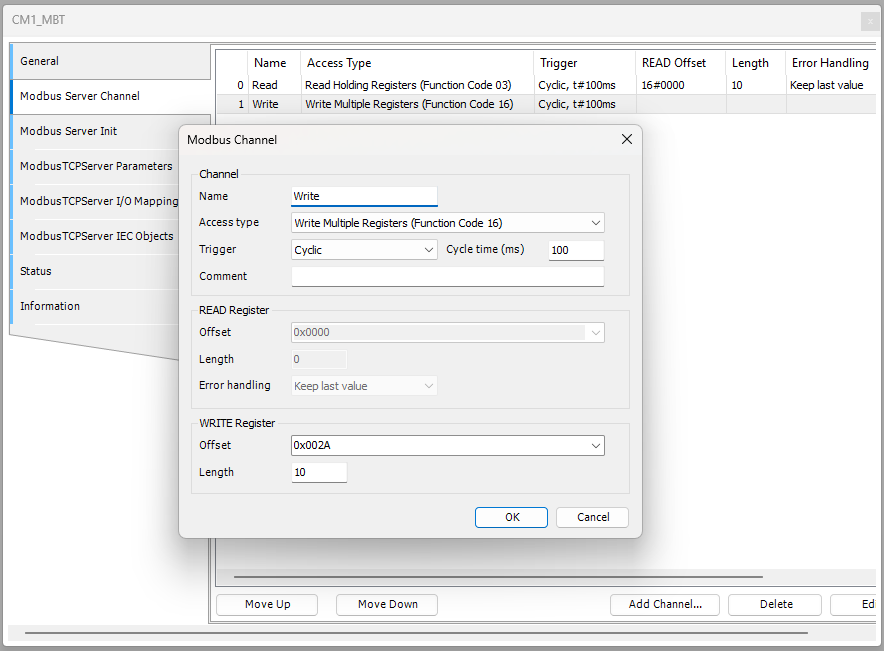Confirm the dialog with OK
Viewport: 884px width, 651px height.
point(511,517)
